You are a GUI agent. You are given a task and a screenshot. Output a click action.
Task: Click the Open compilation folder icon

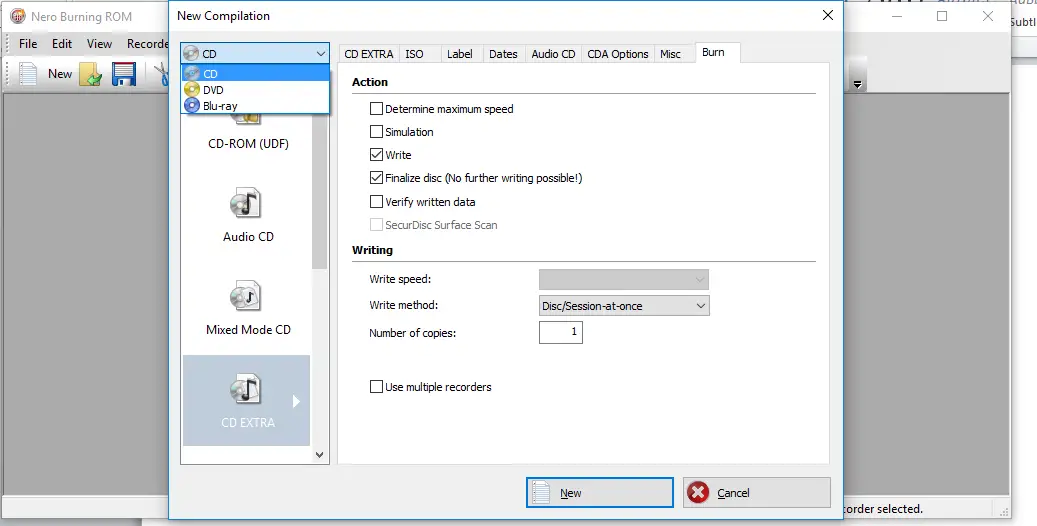(91, 74)
